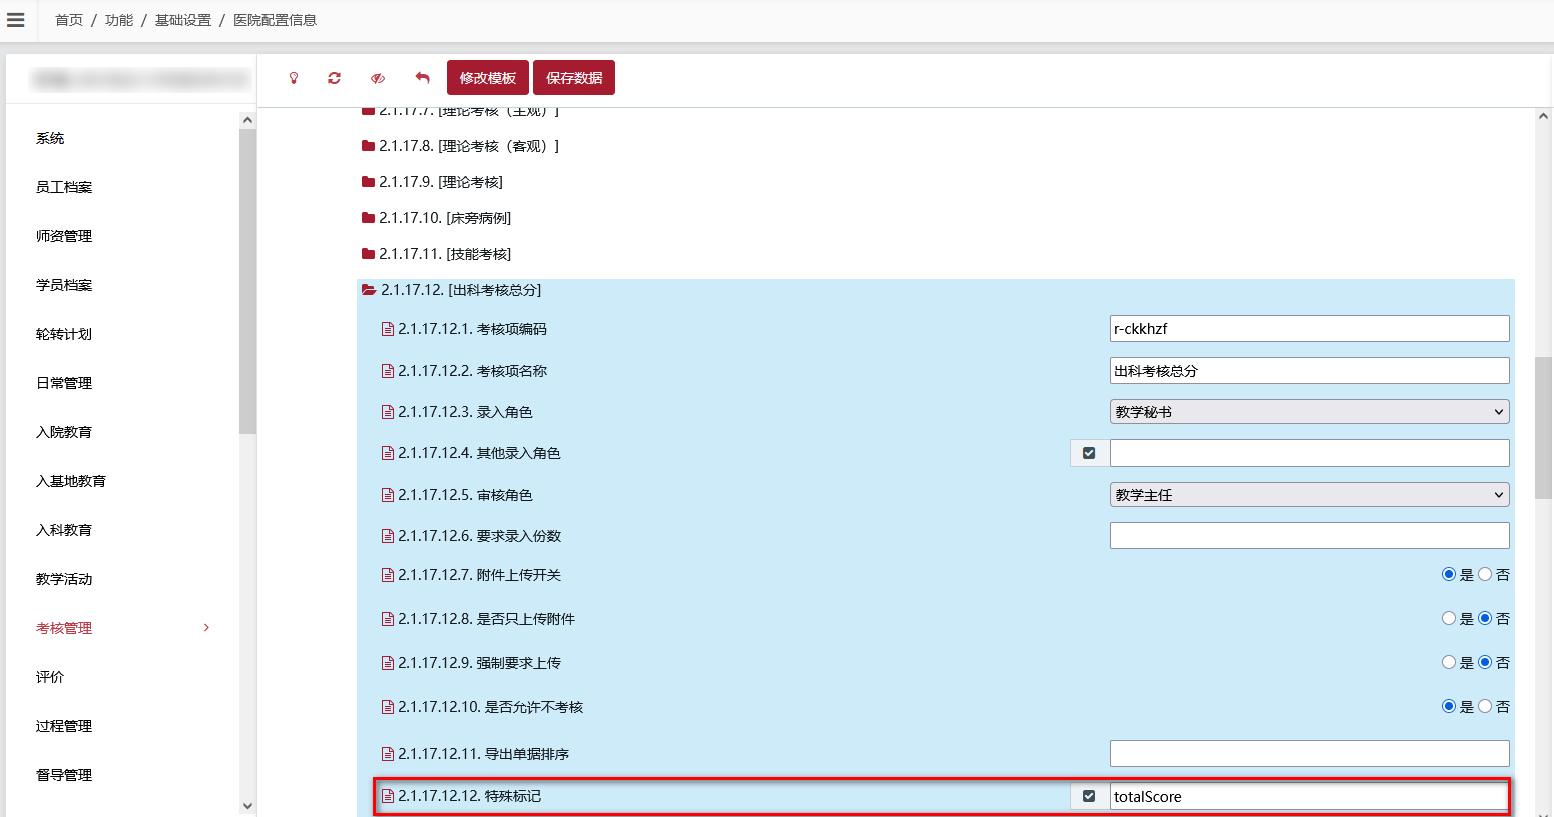
Task: Click document icon for 导出单据排序
Action: click(x=388, y=754)
